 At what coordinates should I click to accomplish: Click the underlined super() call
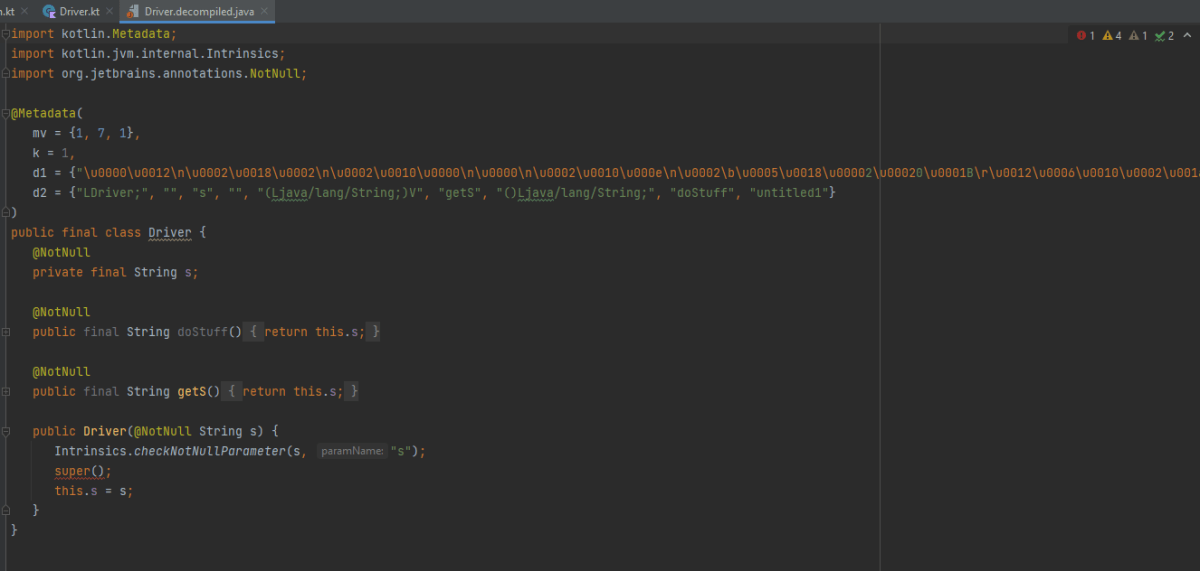(x=80, y=471)
